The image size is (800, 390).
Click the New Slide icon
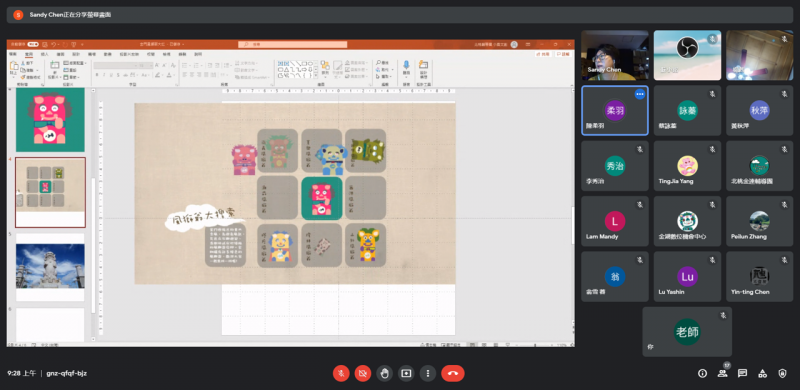pyautogui.click(x=55, y=65)
